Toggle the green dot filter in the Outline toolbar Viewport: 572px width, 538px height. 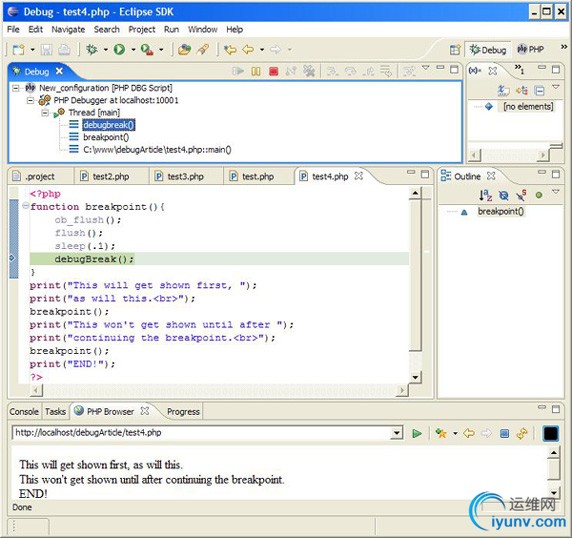coord(539,195)
